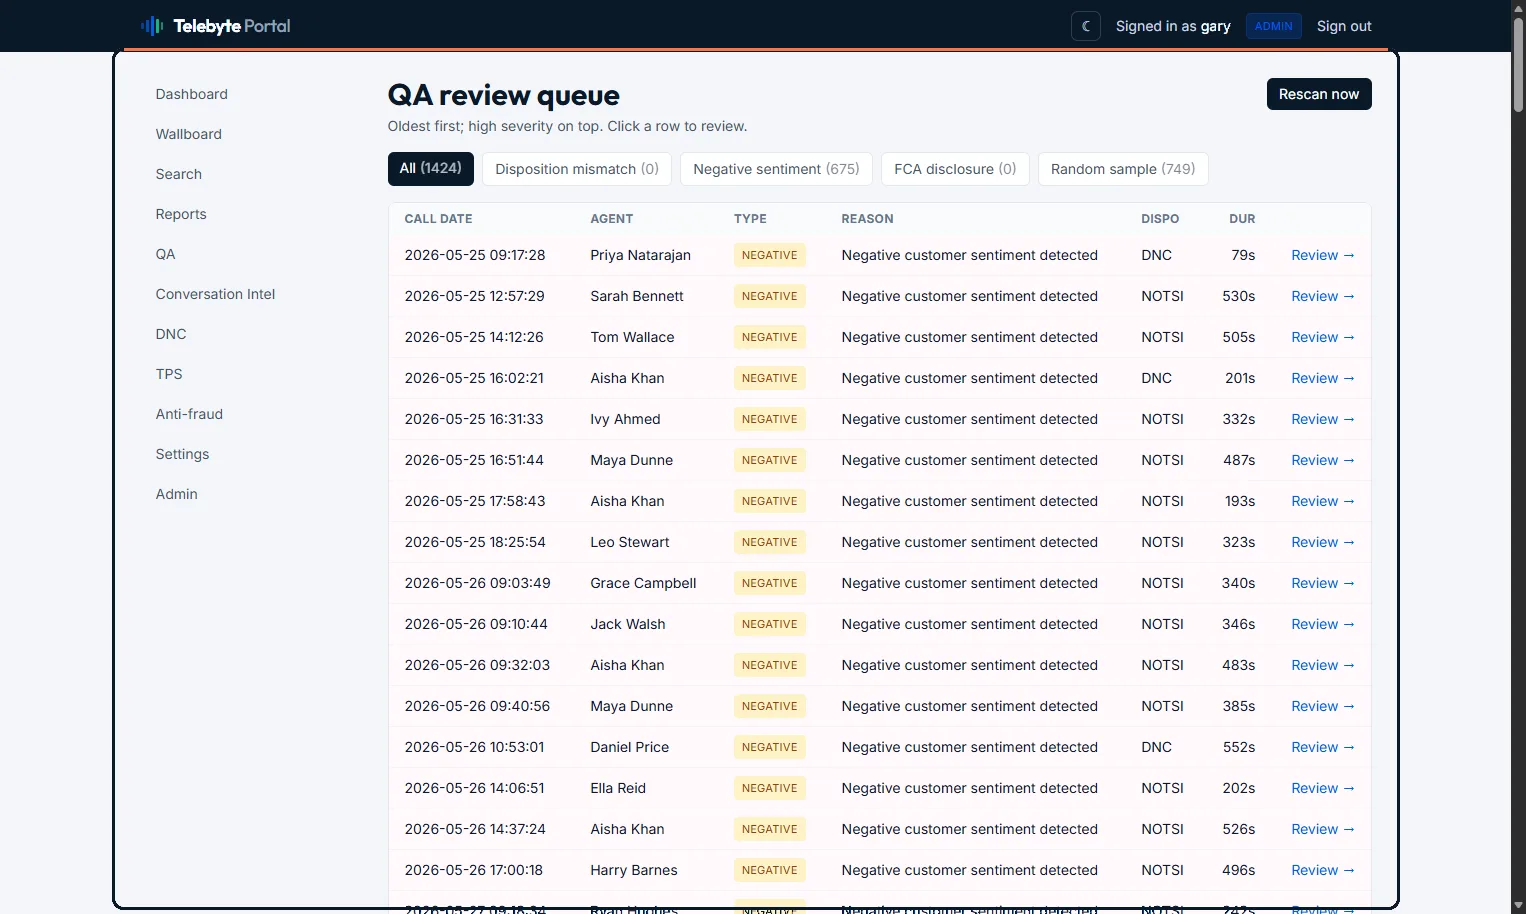1526x914 pixels.
Task: Select FCA disclosure filter tab
Action: [x=955, y=169]
